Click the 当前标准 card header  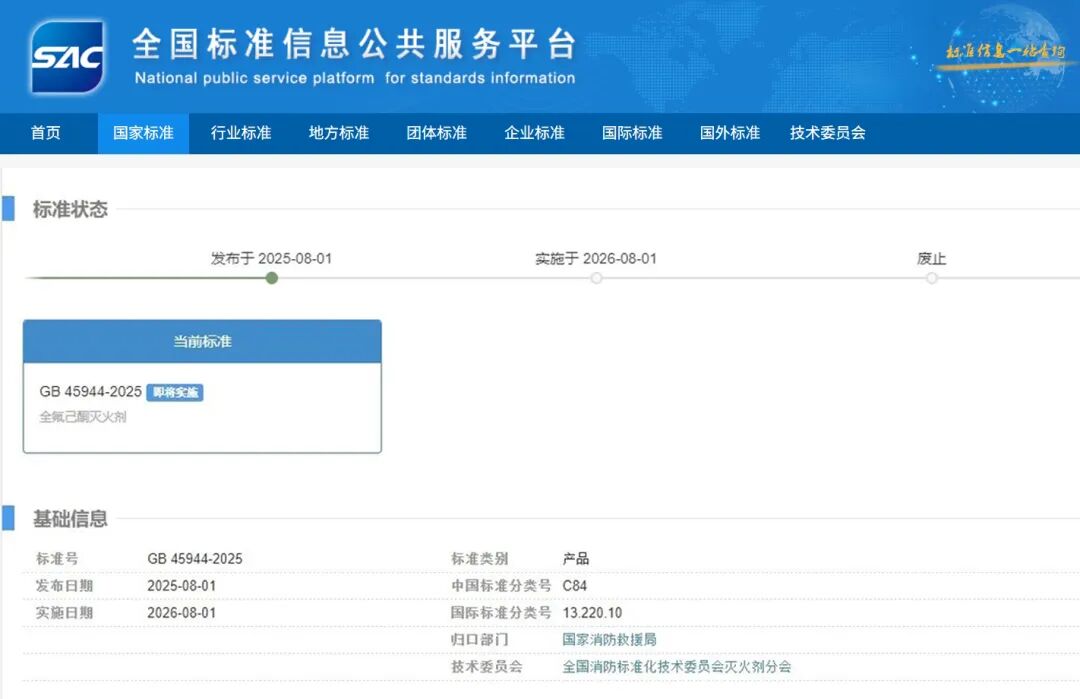[x=202, y=342]
